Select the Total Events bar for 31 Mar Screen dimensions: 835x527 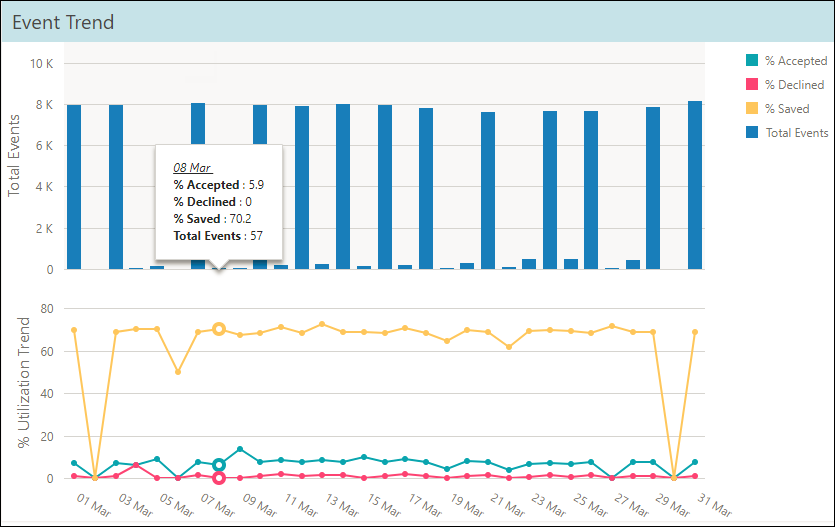point(695,184)
